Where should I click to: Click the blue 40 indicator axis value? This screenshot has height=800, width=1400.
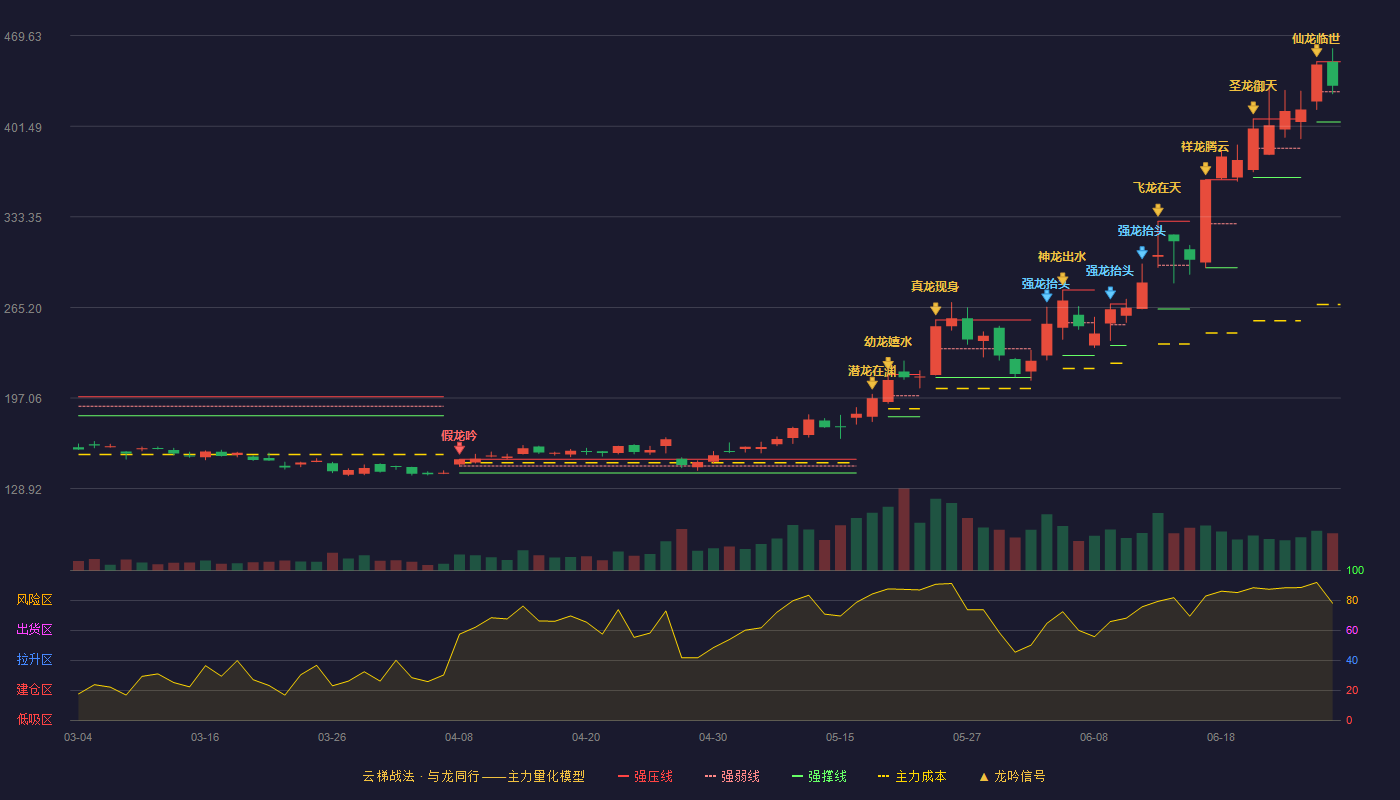click(x=1352, y=660)
